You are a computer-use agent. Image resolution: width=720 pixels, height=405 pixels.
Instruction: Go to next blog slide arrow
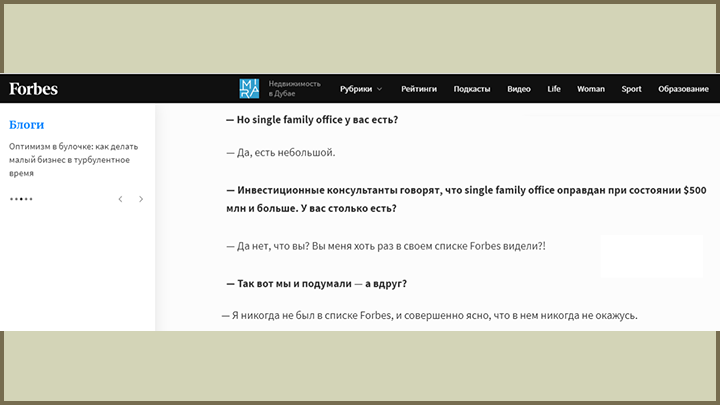click(141, 199)
